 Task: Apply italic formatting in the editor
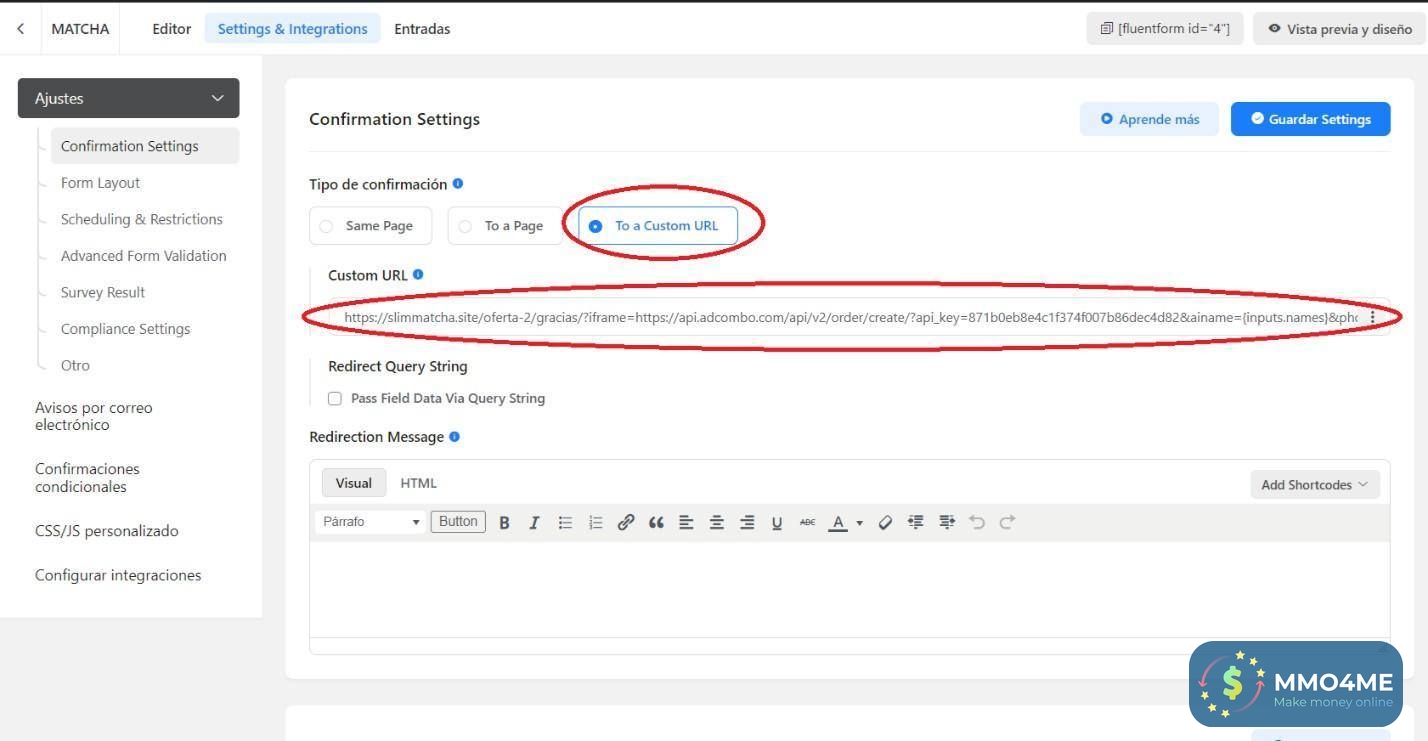click(534, 522)
